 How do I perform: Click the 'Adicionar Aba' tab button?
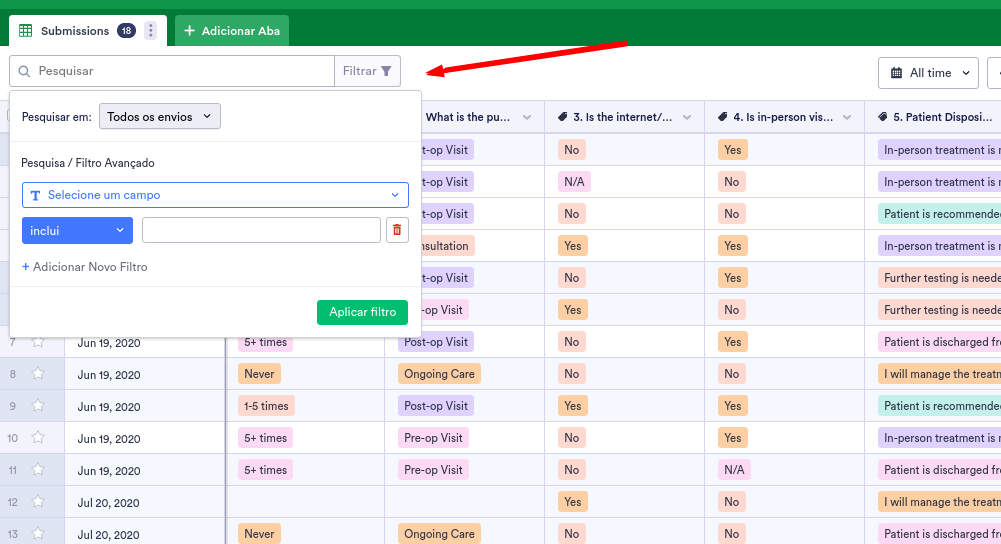tap(232, 31)
